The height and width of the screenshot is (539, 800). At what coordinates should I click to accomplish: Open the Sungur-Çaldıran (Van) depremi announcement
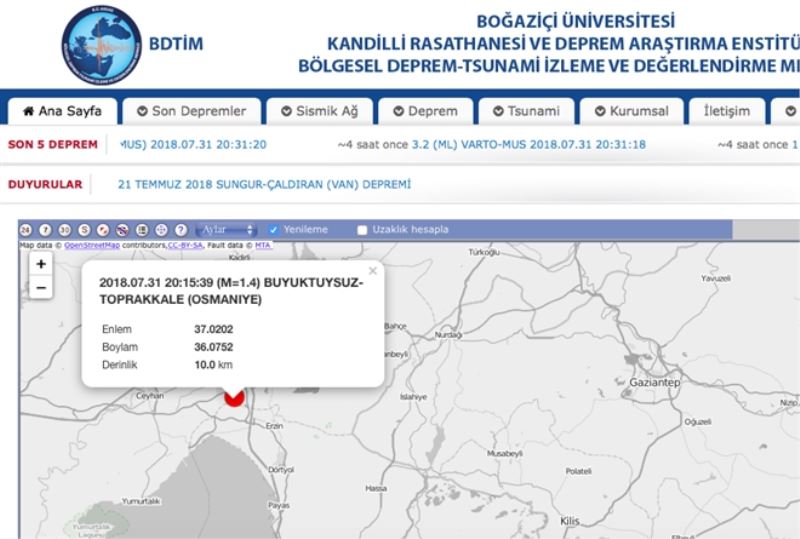click(x=264, y=184)
